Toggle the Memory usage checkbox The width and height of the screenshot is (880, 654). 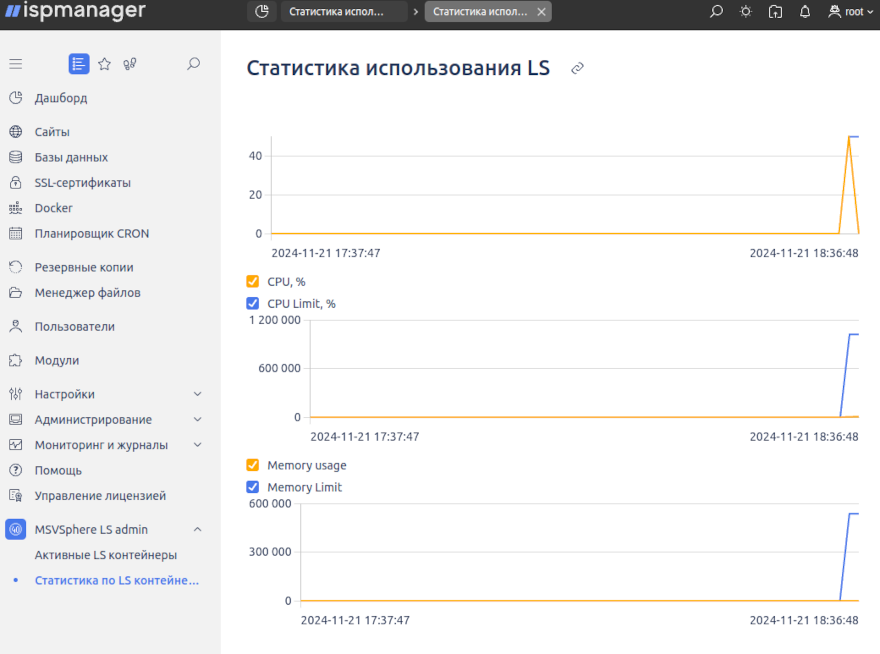tap(252, 465)
